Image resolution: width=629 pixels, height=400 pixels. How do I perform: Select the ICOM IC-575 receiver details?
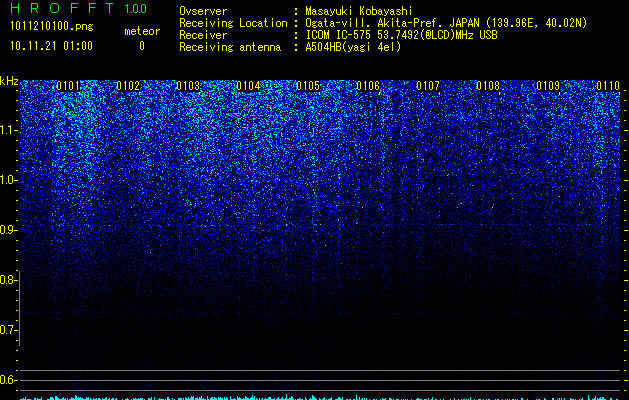click(402, 35)
